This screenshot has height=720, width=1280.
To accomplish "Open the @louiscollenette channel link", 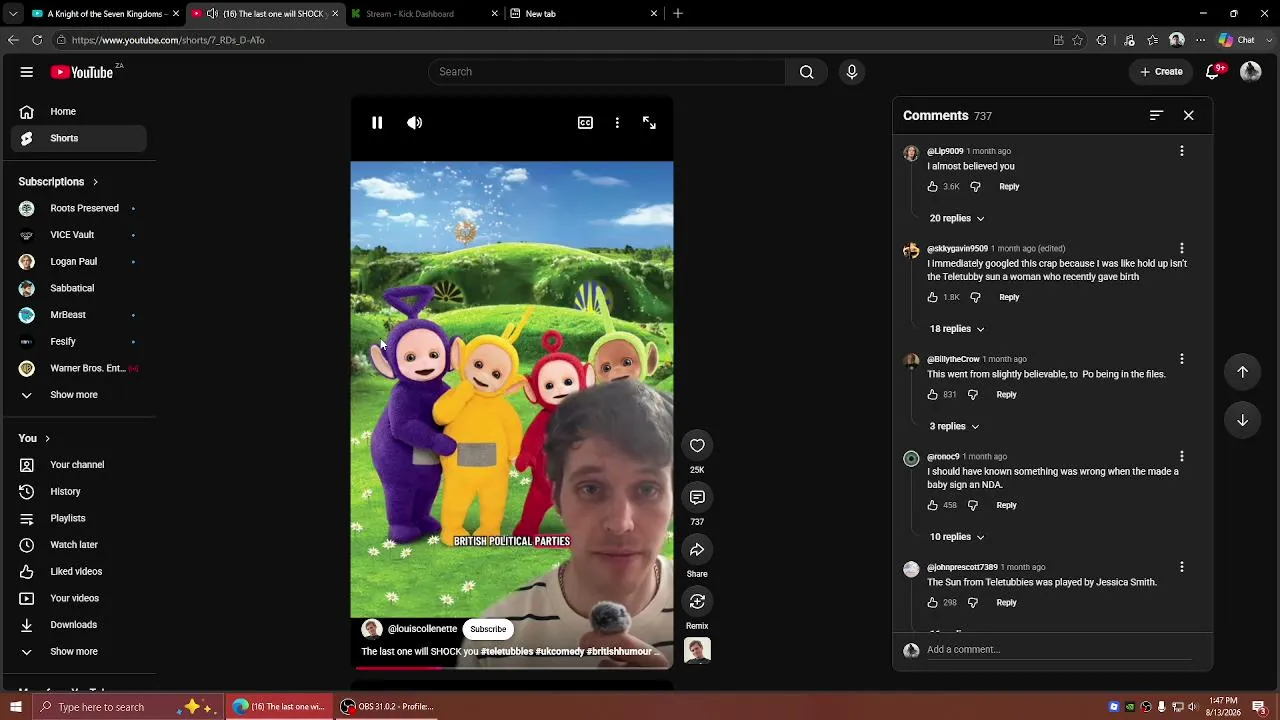I will (x=422, y=629).
